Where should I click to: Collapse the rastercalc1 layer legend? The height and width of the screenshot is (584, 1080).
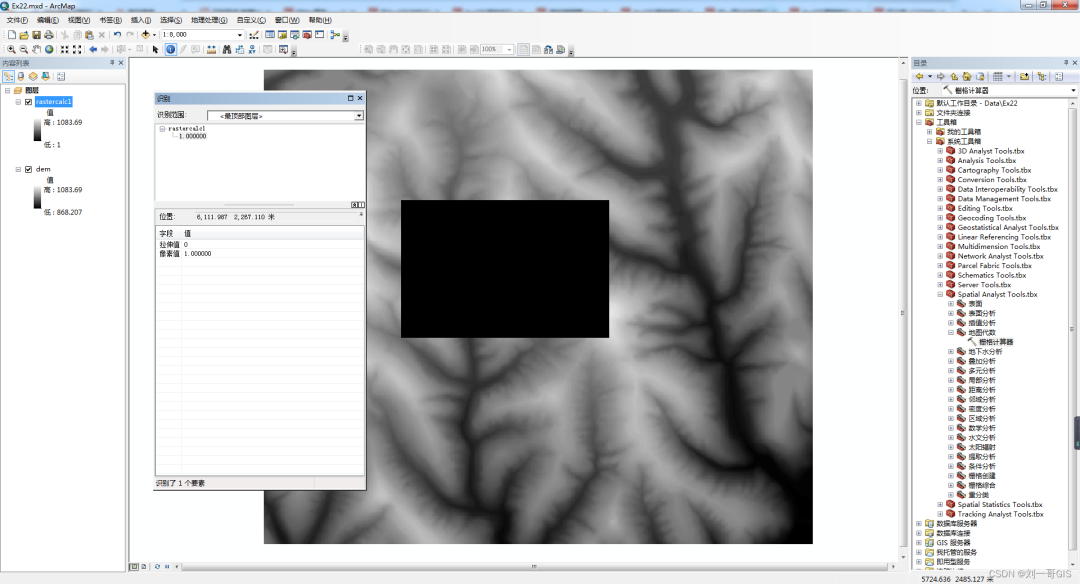(x=19, y=102)
